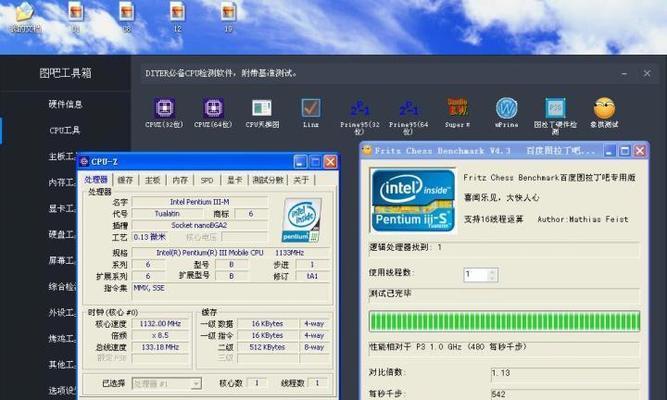Maximize the Fritz Chess Benchmark window
Screen dimensions: 667x400
624,151
